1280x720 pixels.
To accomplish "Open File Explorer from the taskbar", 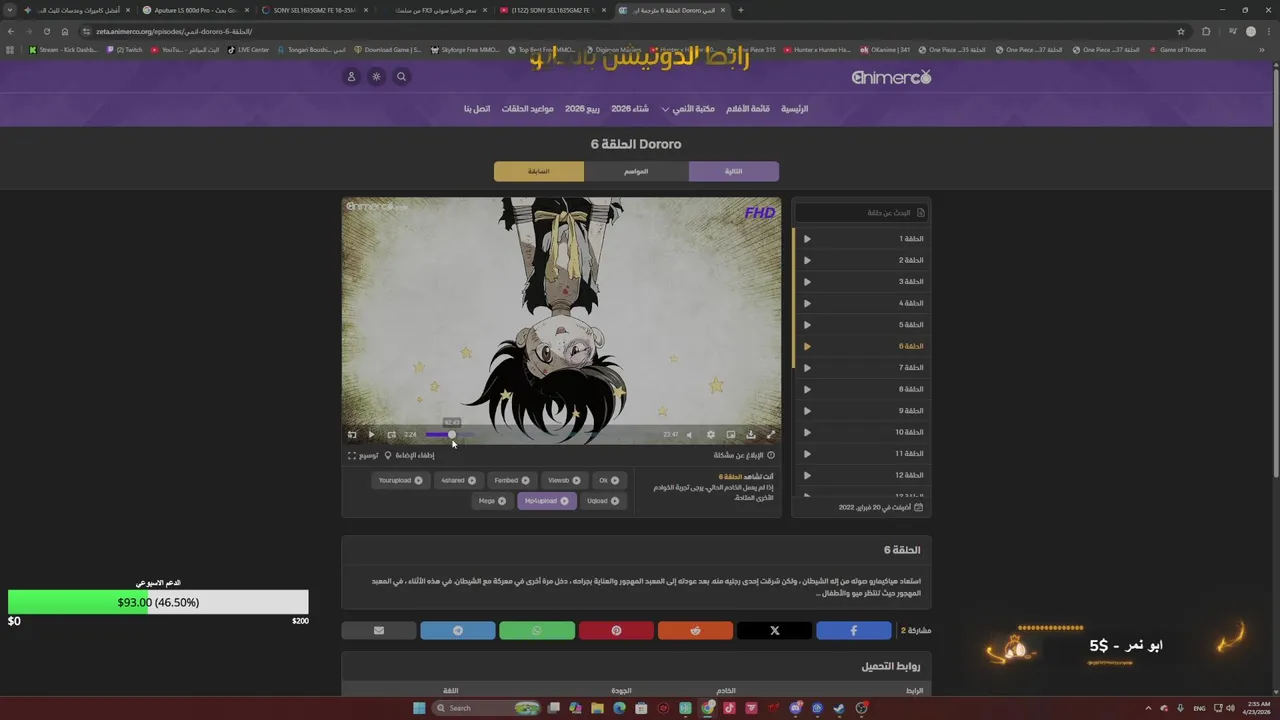I will click(598, 708).
